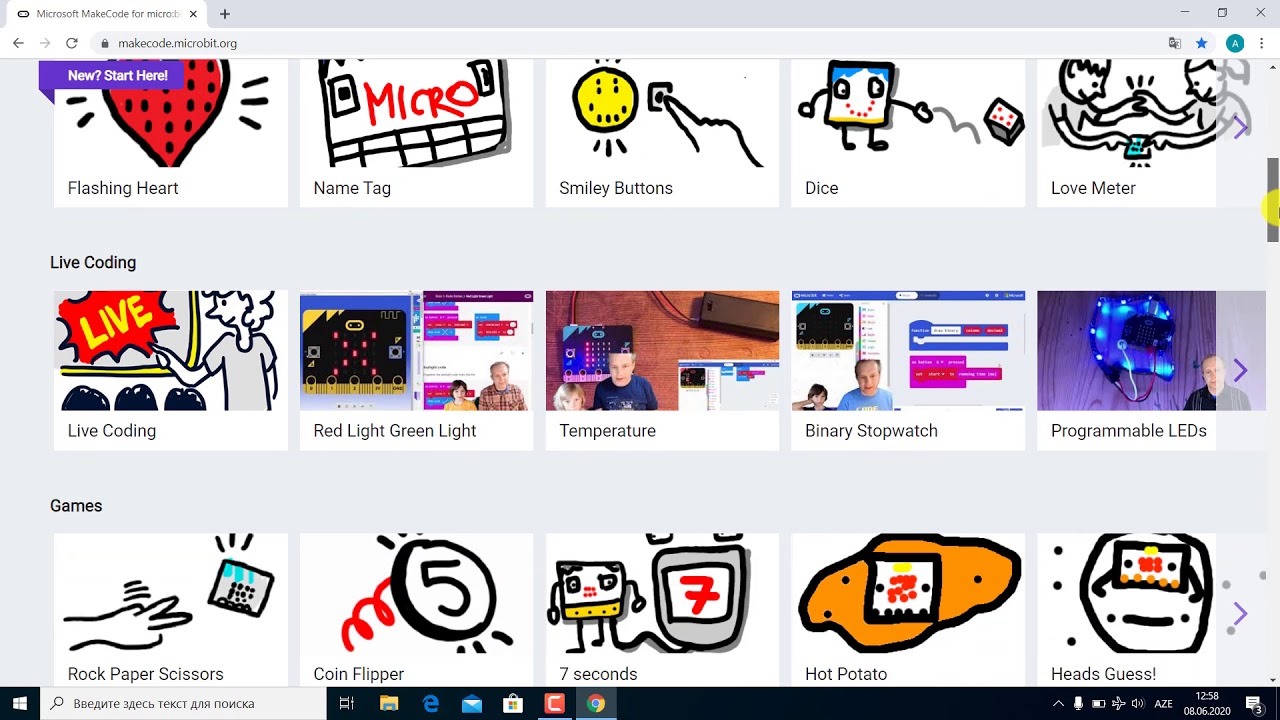Show hidden system tray icons
This screenshot has height=720, width=1280.
(x=1059, y=703)
